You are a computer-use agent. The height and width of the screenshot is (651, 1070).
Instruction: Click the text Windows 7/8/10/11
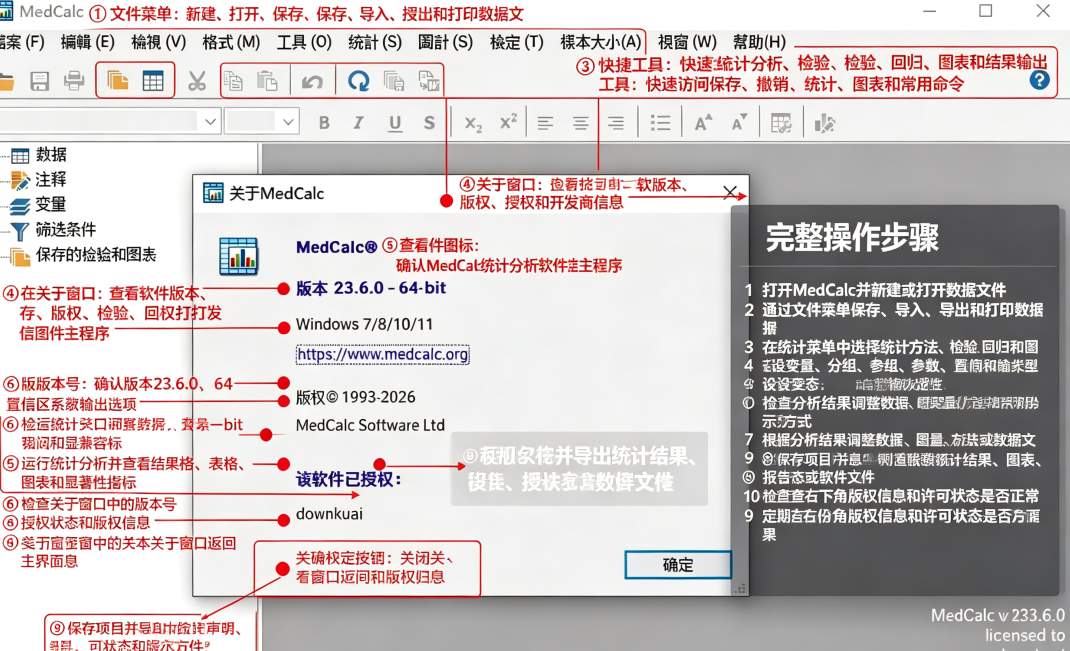click(x=364, y=324)
